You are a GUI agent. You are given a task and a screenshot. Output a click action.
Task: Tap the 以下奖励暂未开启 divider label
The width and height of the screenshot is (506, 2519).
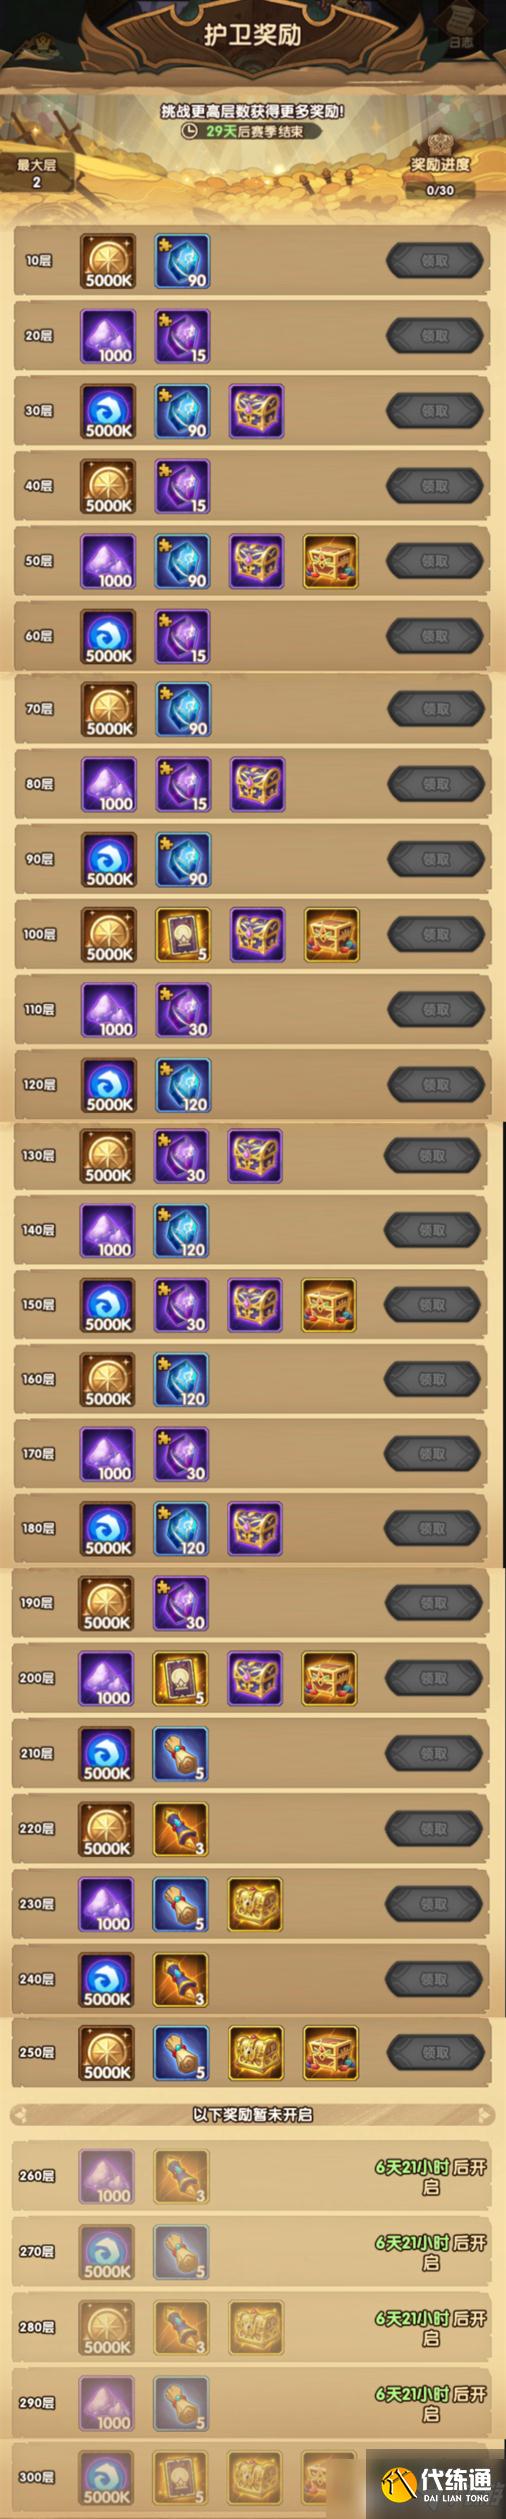click(253, 2115)
